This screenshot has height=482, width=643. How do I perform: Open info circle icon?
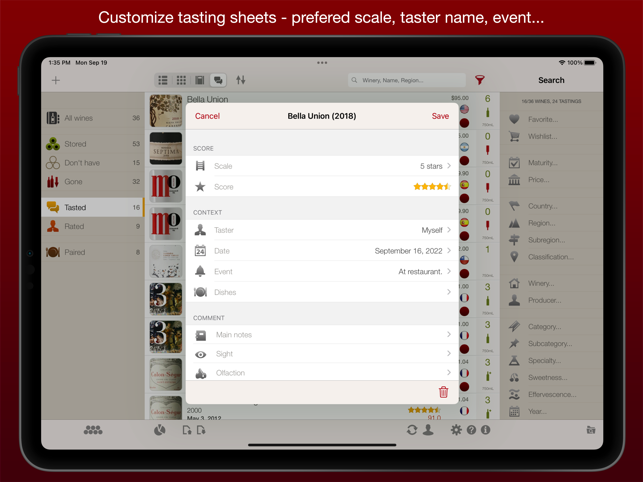486,430
